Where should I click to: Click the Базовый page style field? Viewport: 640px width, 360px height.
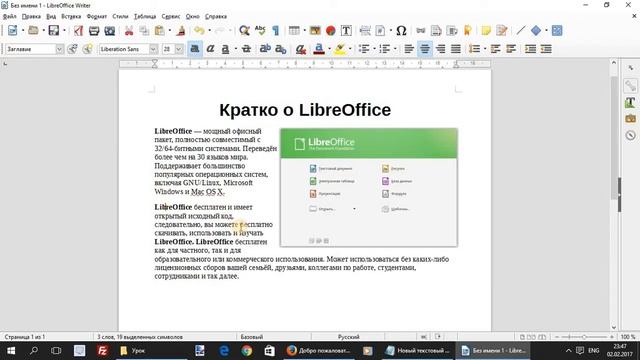click(251, 337)
